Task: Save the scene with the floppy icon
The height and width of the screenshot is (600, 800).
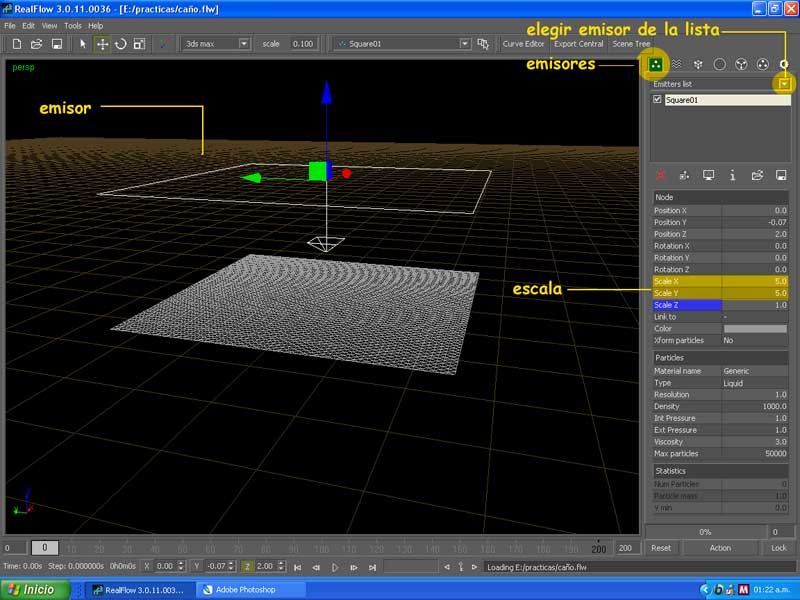Action: (57, 44)
